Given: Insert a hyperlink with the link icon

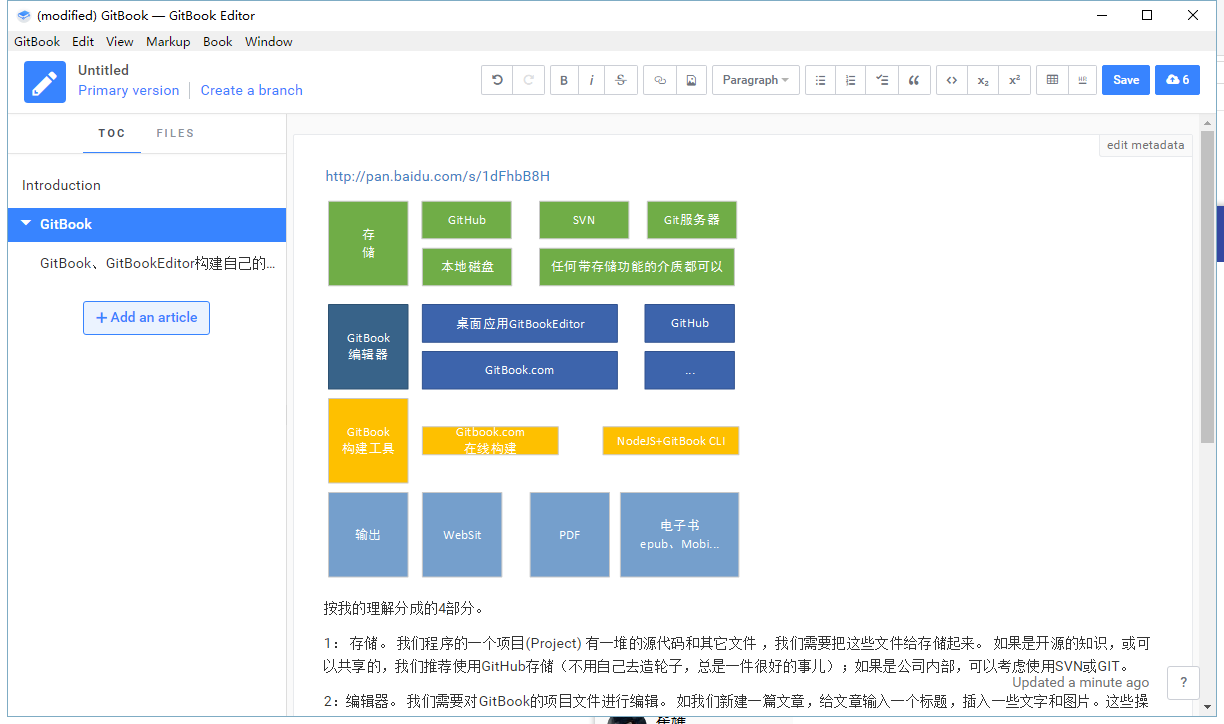Looking at the screenshot, I should 660,80.
